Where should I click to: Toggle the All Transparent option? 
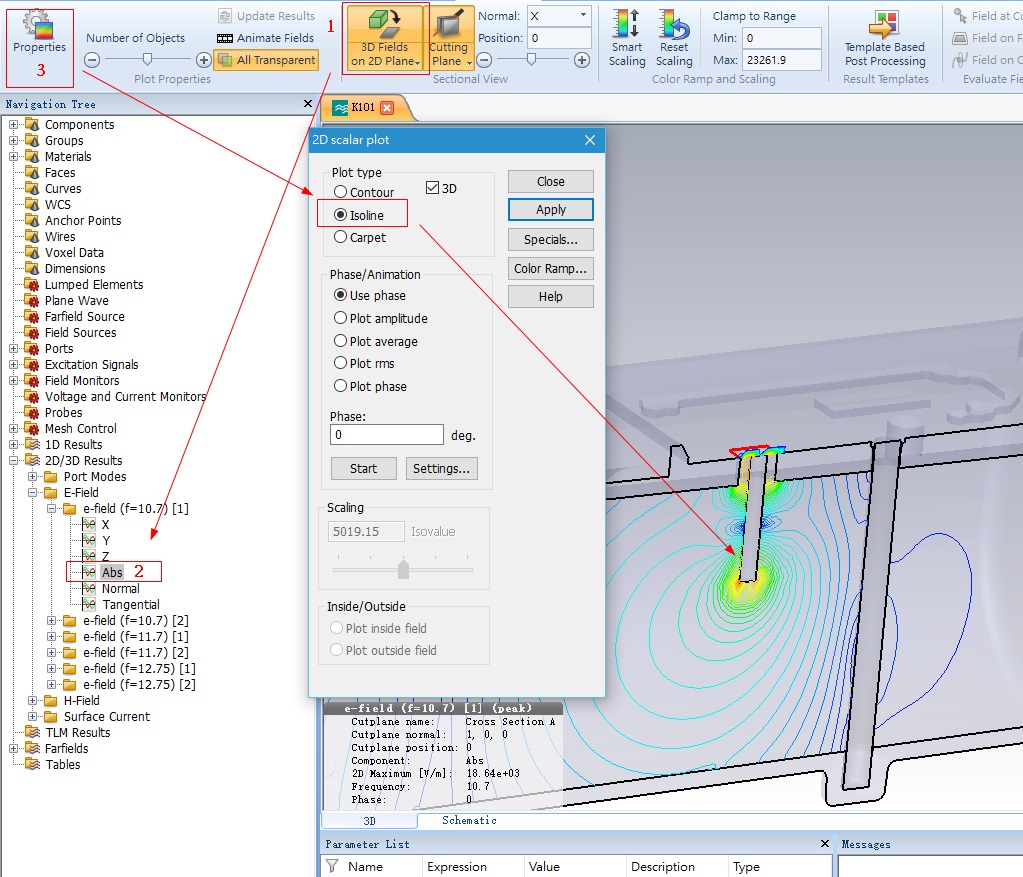point(266,60)
